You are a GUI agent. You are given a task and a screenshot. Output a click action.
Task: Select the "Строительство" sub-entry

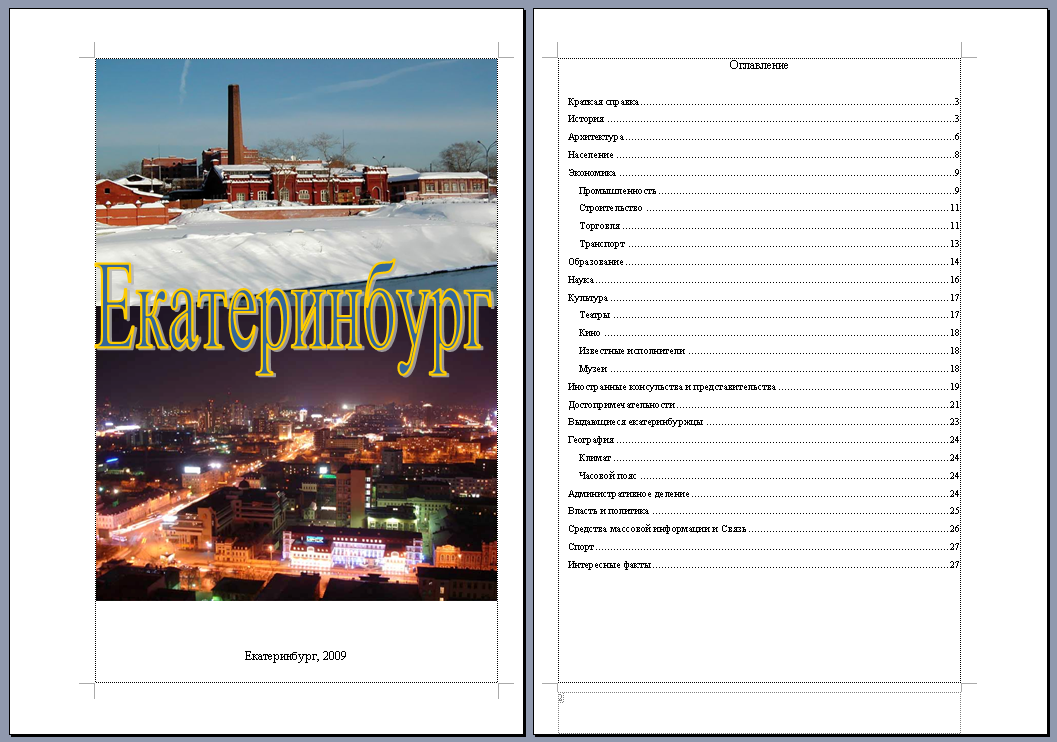[768, 208]
